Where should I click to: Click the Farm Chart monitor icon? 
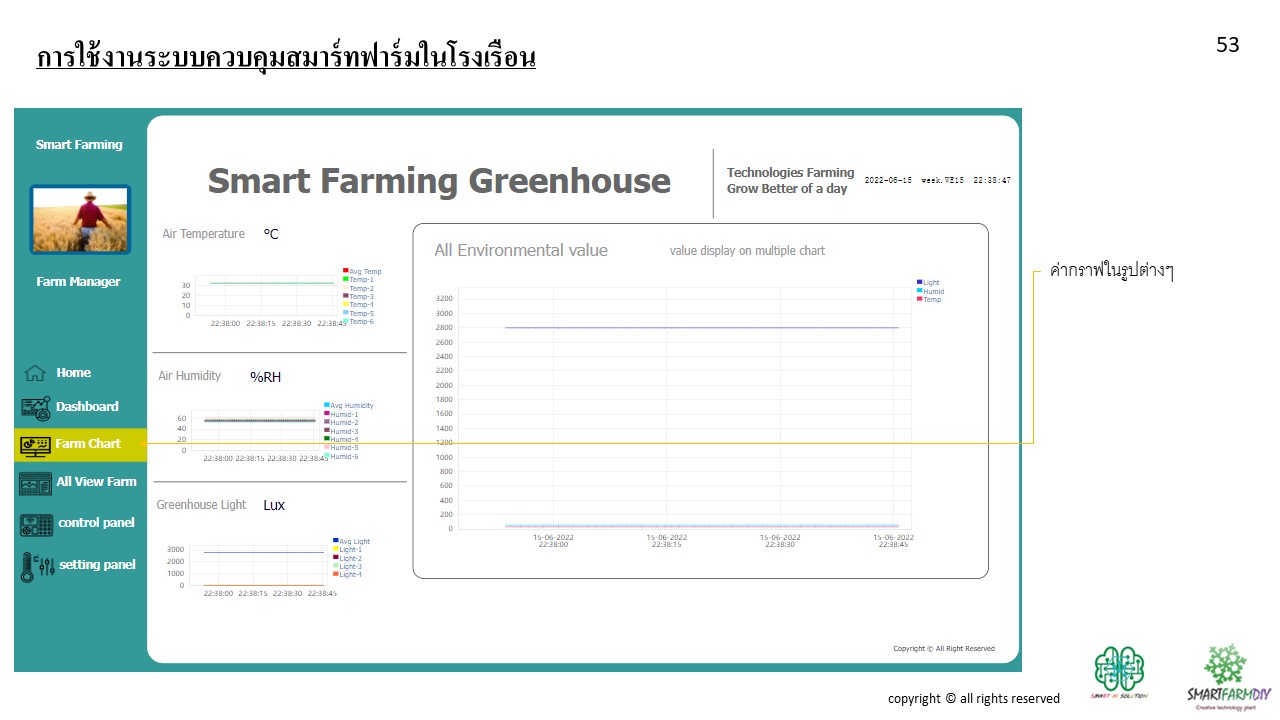click(35, 445)
